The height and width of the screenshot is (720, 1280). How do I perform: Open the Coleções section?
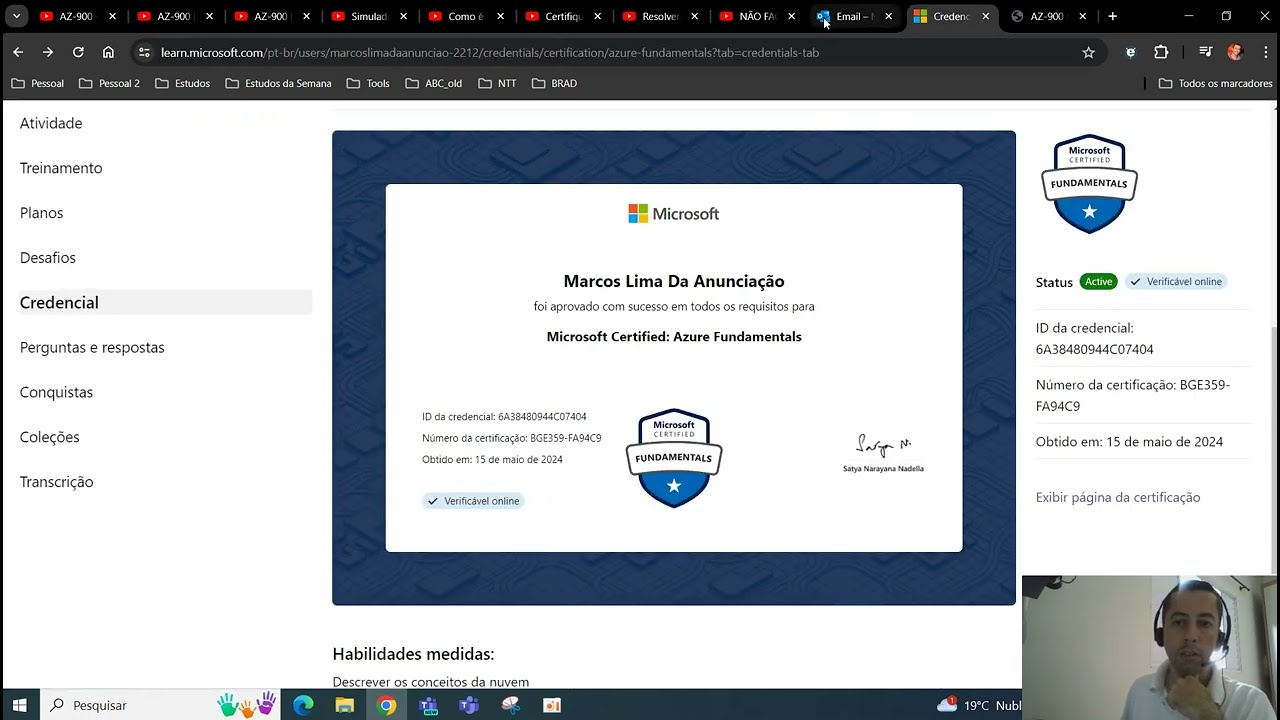click(49, 437)
